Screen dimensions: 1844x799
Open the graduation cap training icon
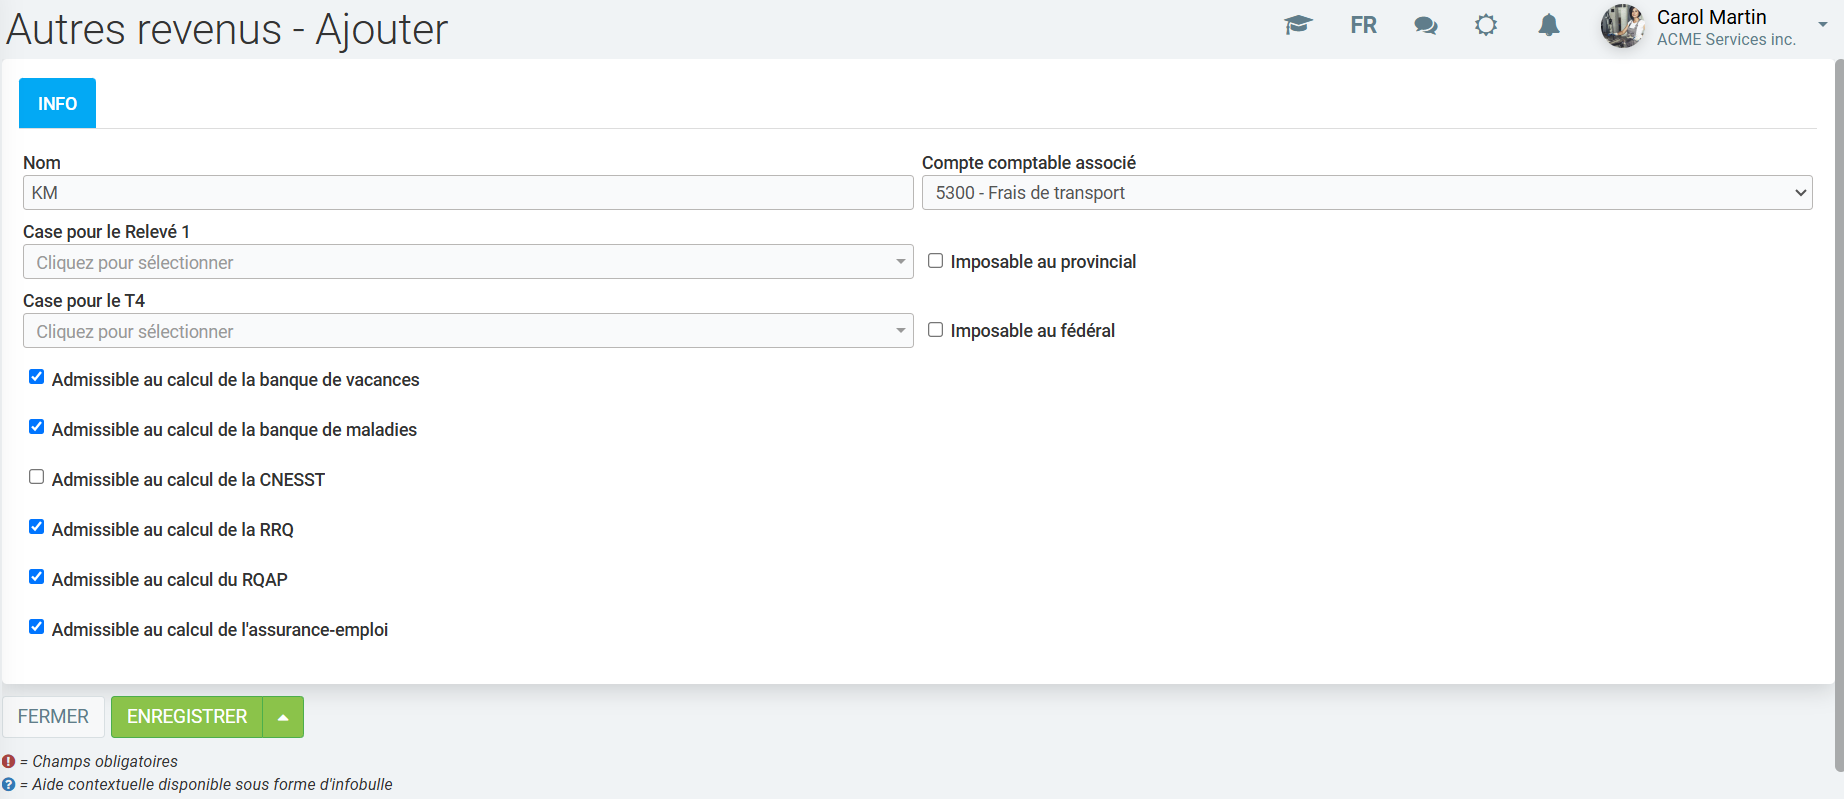point(1297,25)
